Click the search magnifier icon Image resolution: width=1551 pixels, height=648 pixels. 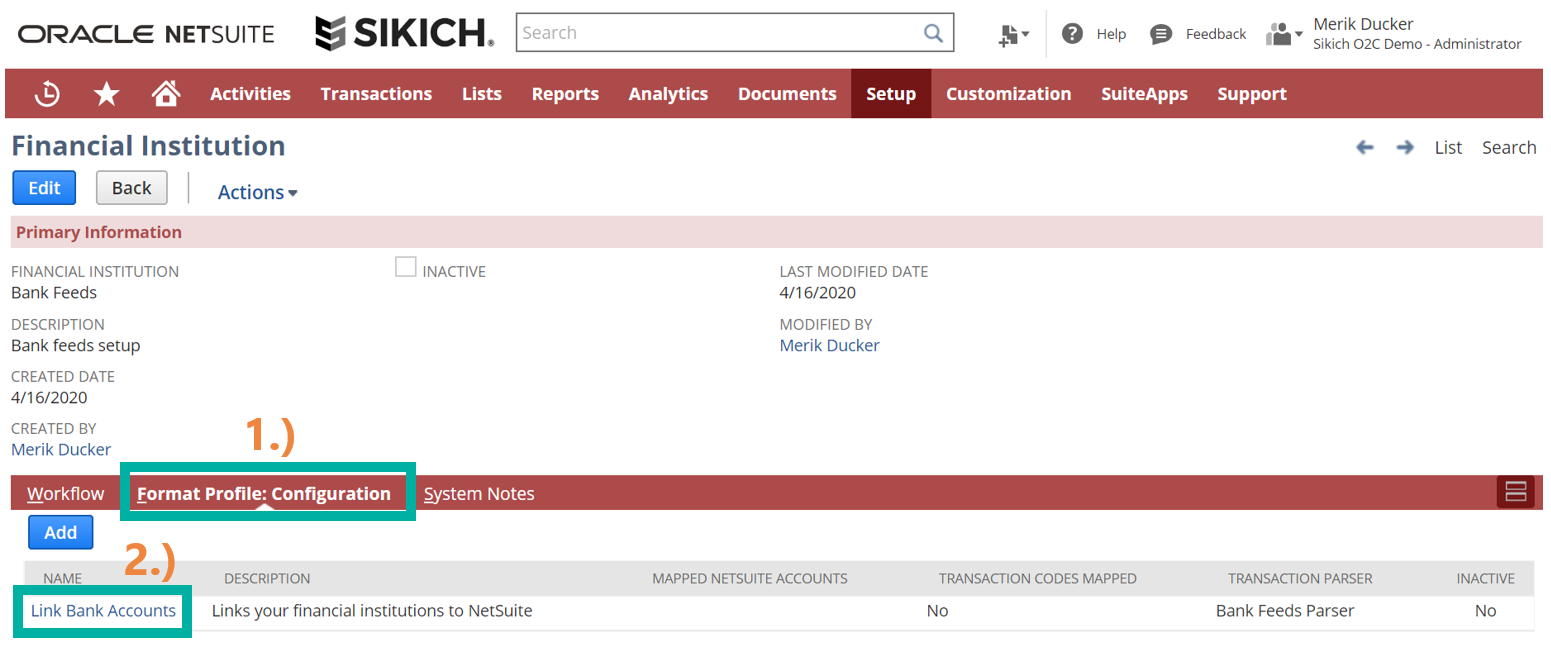pyautogui.click(x=933, y=33)
